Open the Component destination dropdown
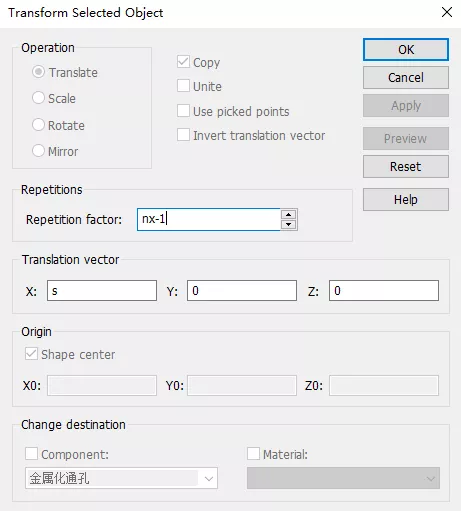Viewport: 461px width, 511px height. tap(121, 478)
